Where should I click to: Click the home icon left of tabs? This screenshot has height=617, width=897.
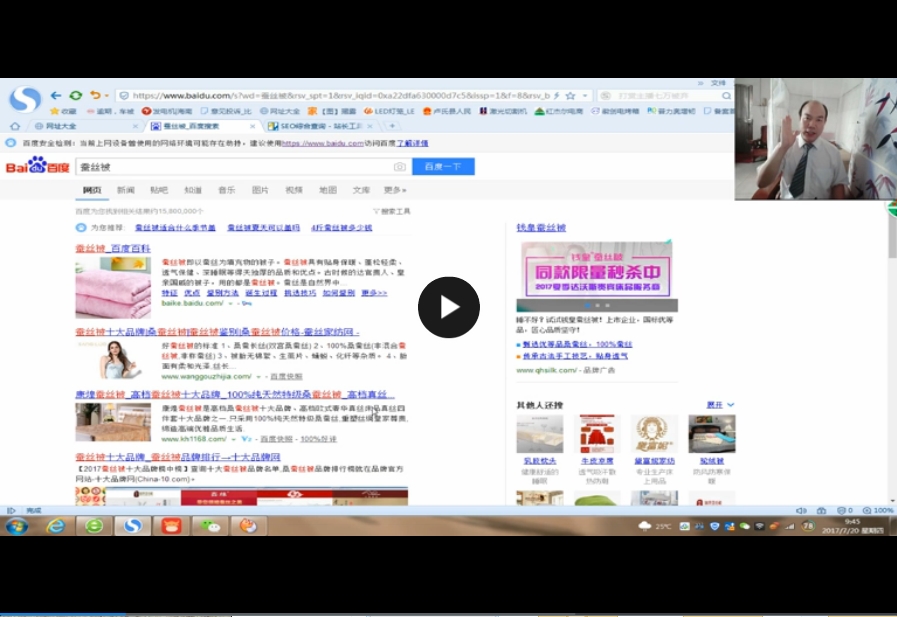[x=15, y=126]
